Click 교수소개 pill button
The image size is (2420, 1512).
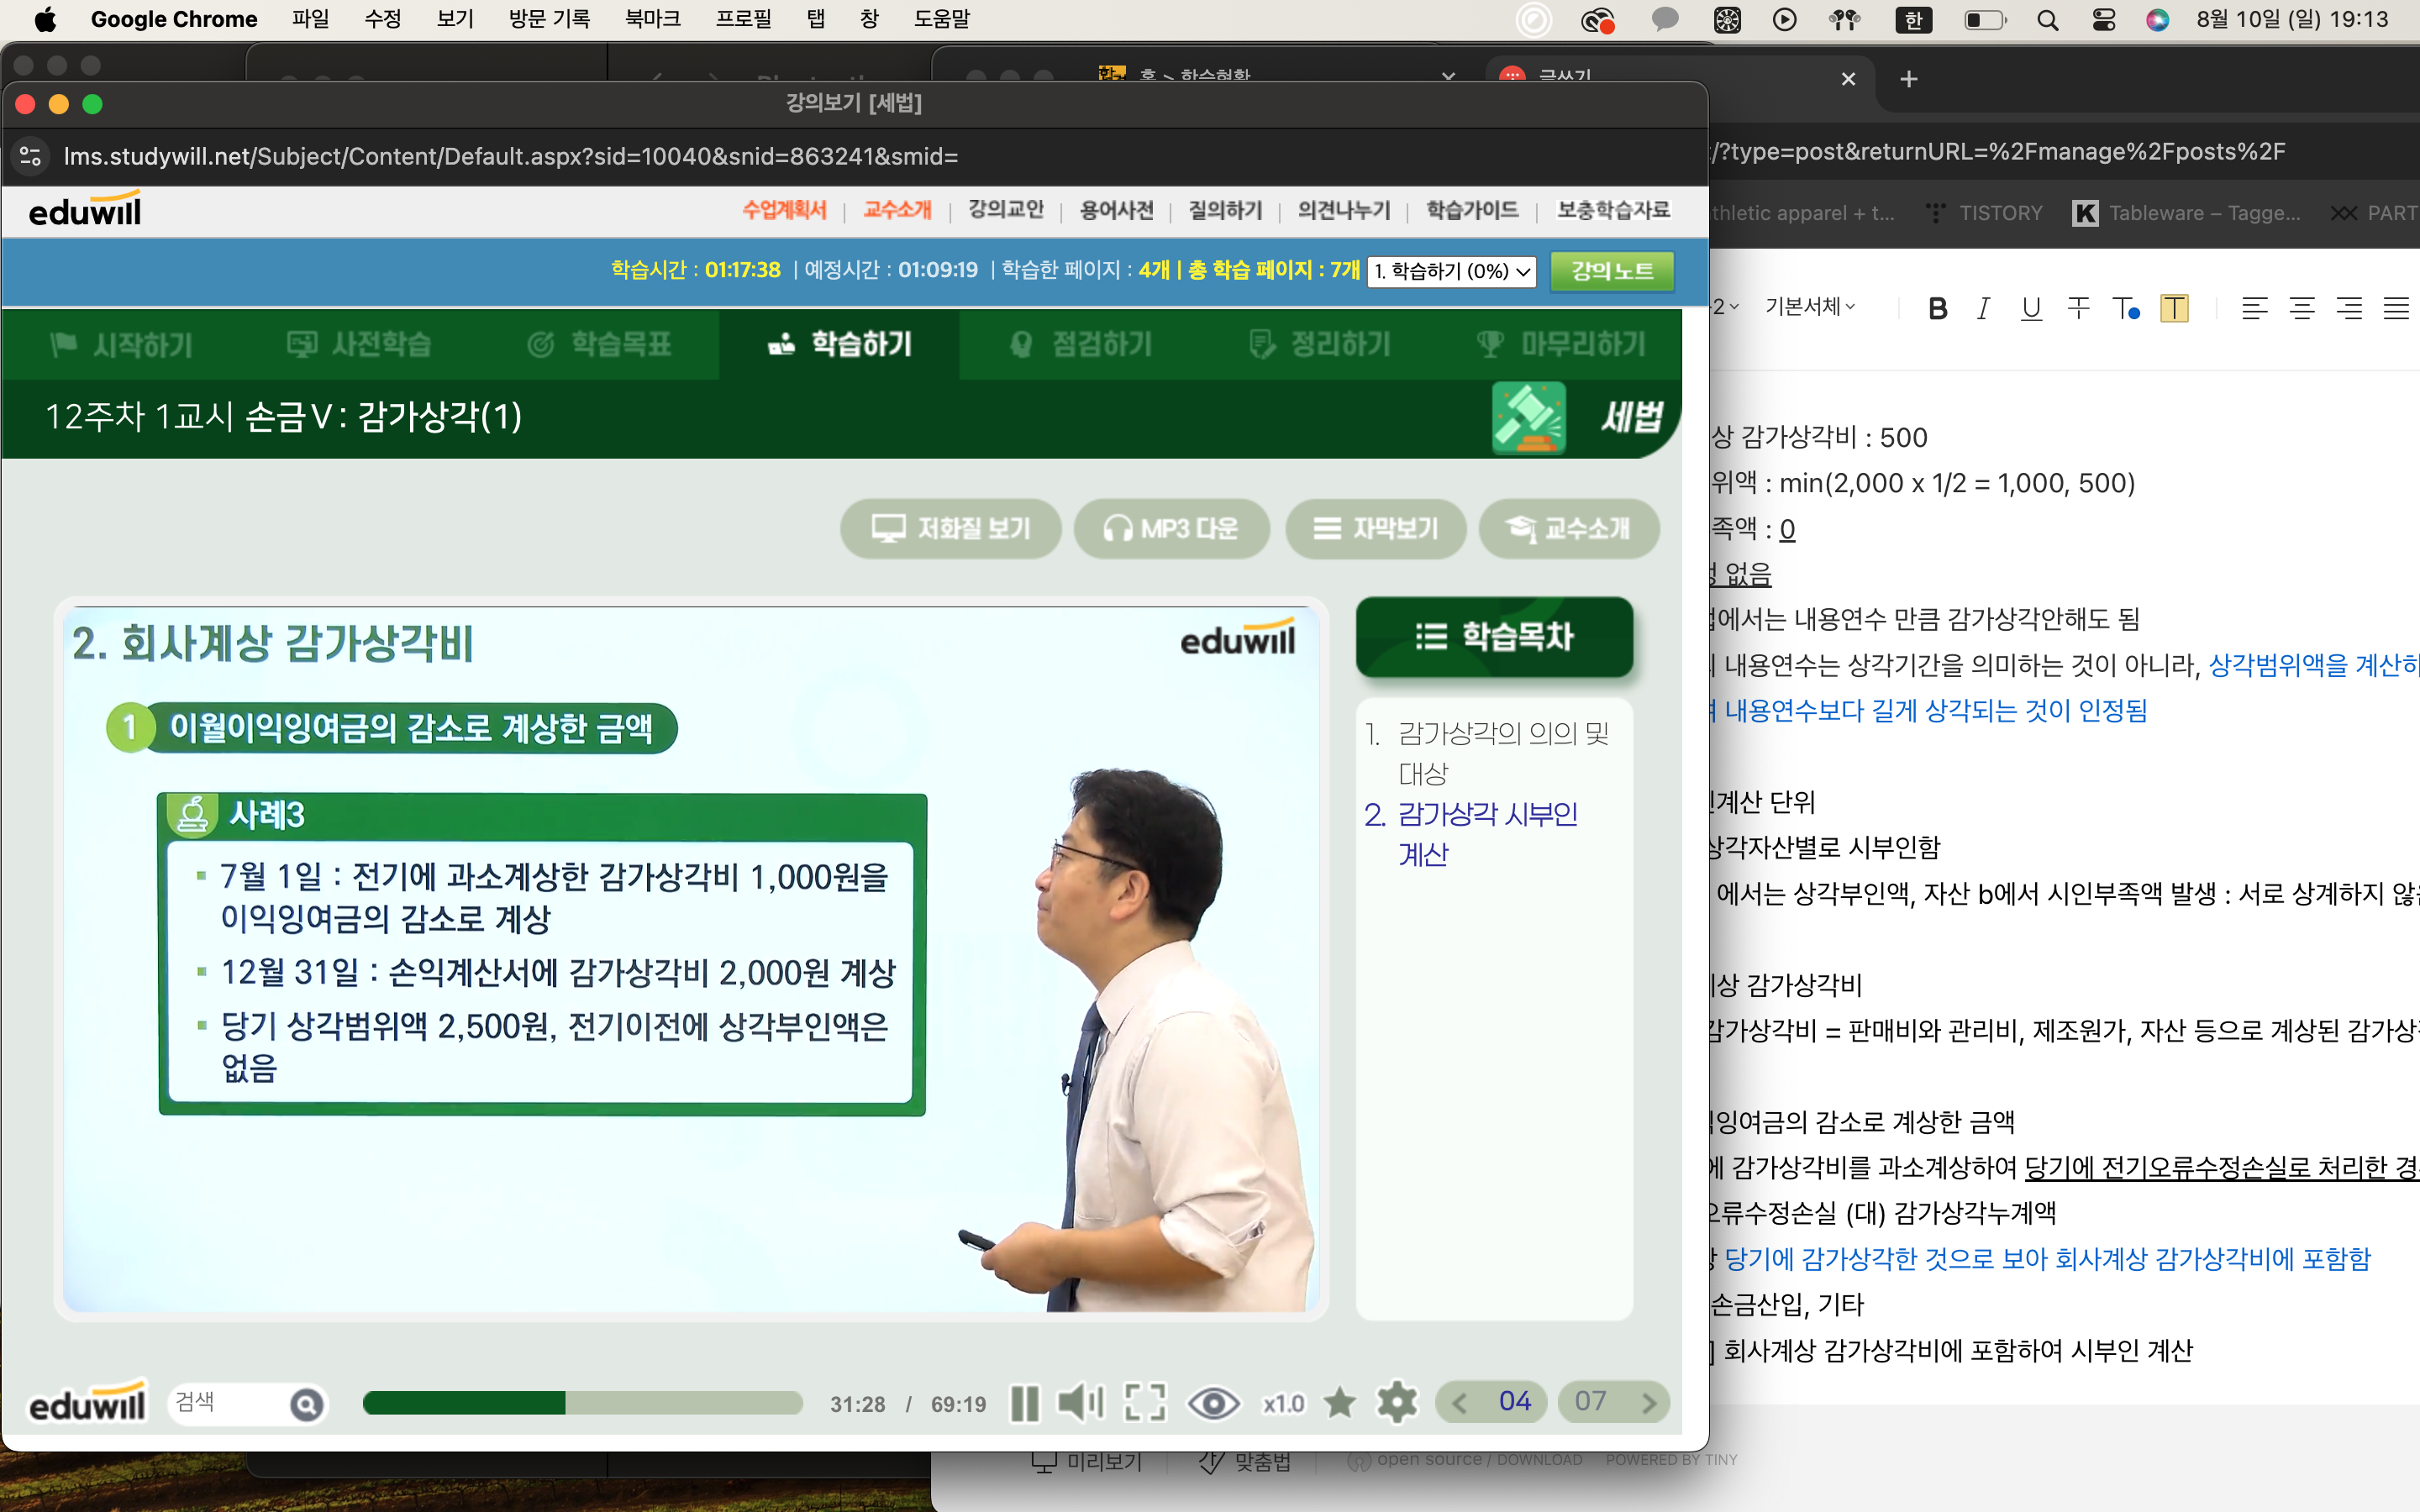pyautogui.click(x=1568, y=528)
